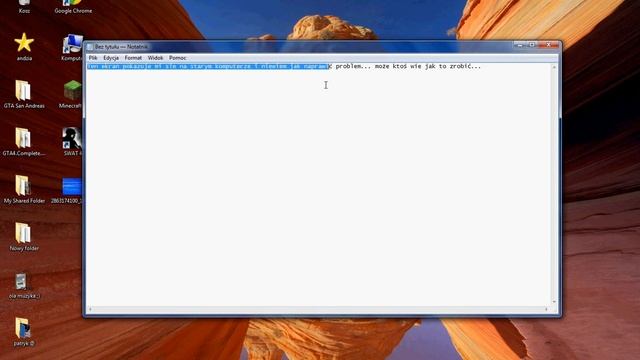Image resolution: width=640 pixels, height=360 pixels.
Task: Click the 'Bez tytułu — Notatnik' title text
Action: (x=121, y=47)
